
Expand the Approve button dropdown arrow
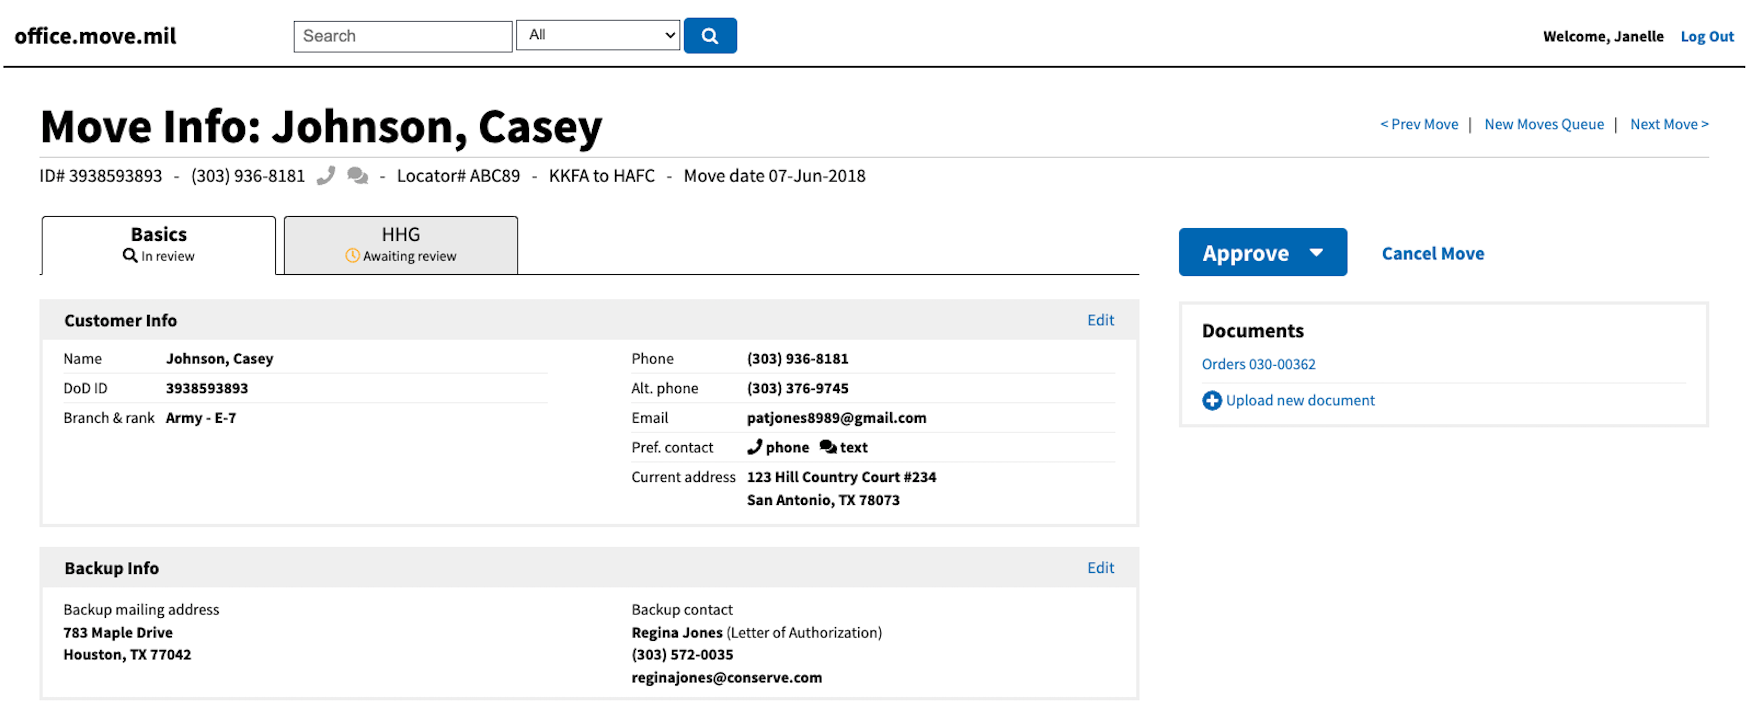[1317, 253]
